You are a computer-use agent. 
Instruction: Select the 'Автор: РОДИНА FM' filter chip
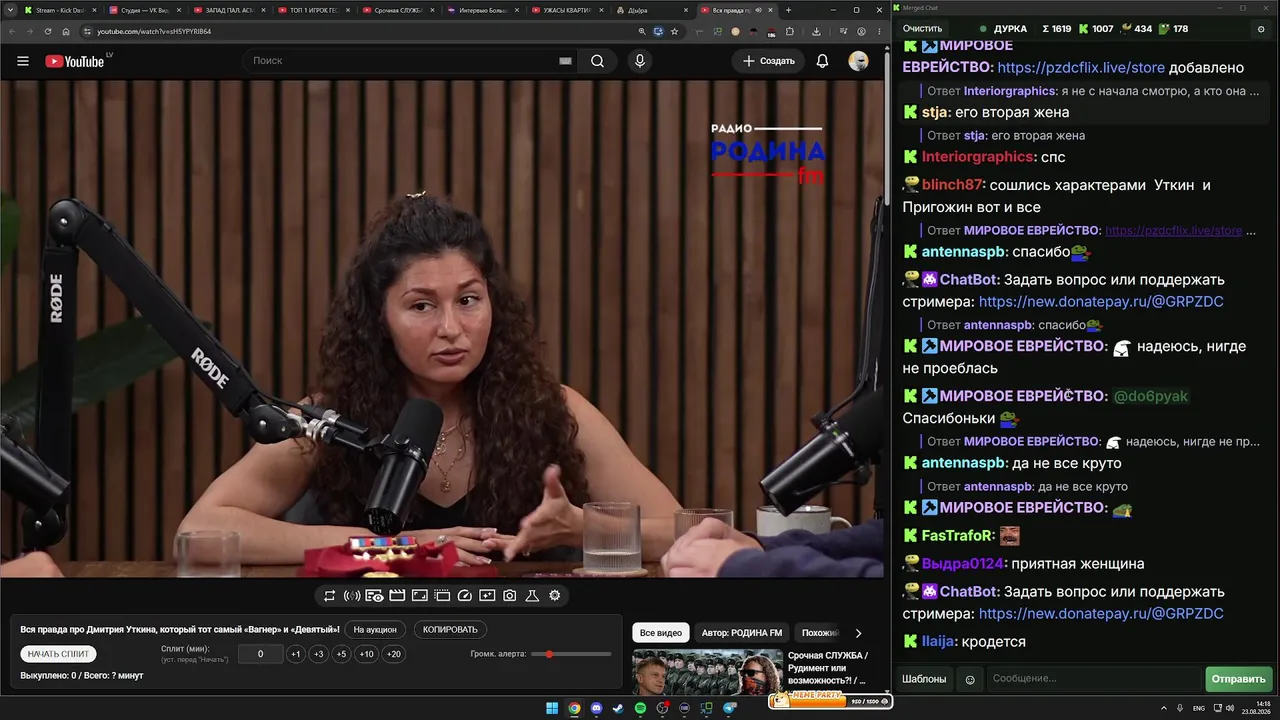(x=742, y=633)
